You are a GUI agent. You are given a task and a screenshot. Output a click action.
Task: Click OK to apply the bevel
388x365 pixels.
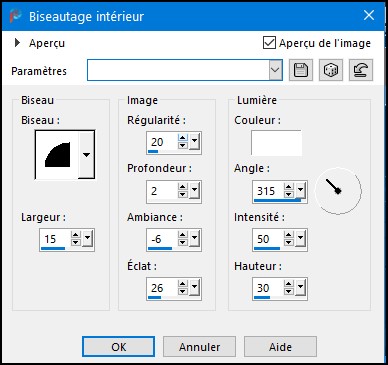(119, 347)
